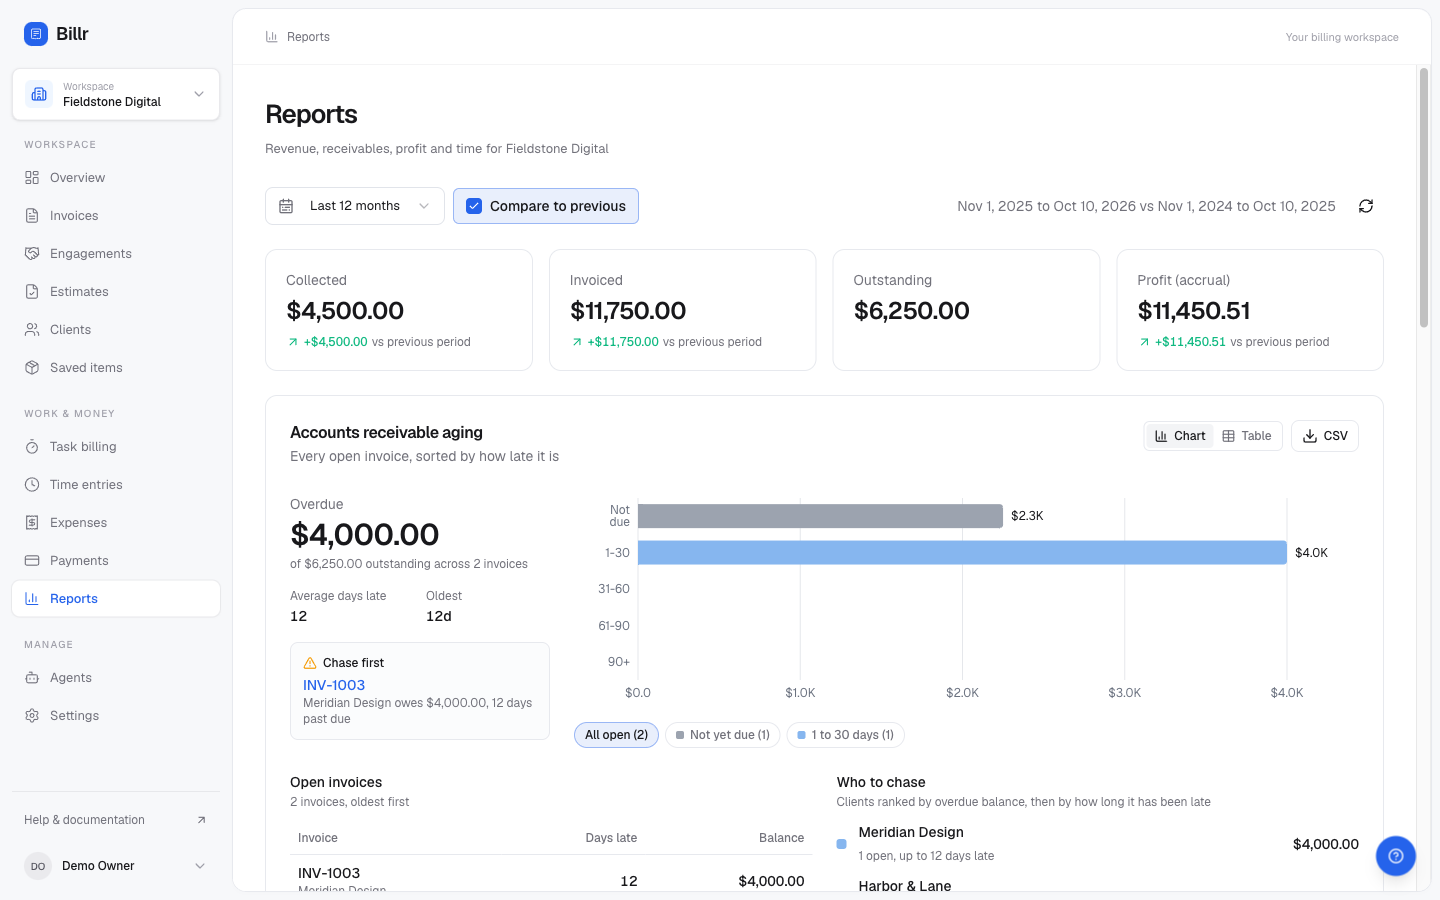The height and width of the screenshot is (900, 1440).
Task: Open Agents in the sidebar
Action: pyautogui.click(x=116, y=678)
